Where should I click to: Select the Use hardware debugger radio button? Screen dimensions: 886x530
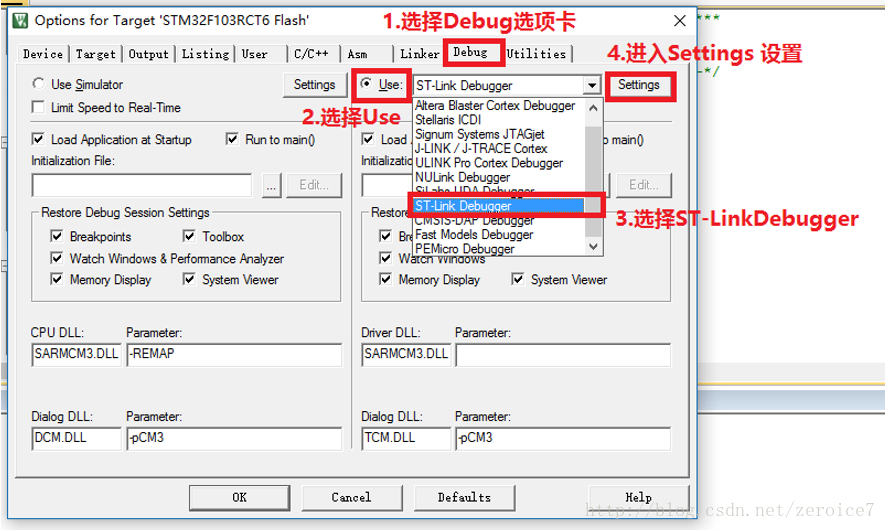(366, 84)
